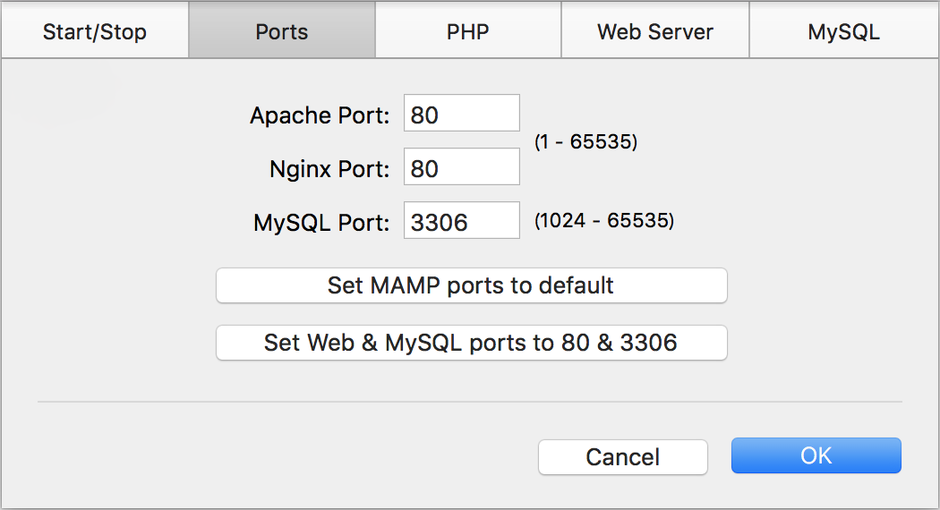The height and width of the screenshot is (510, 940).
Task: Click Set Web & MySQL ports to 80 & 3306
Action: (471, 343)
